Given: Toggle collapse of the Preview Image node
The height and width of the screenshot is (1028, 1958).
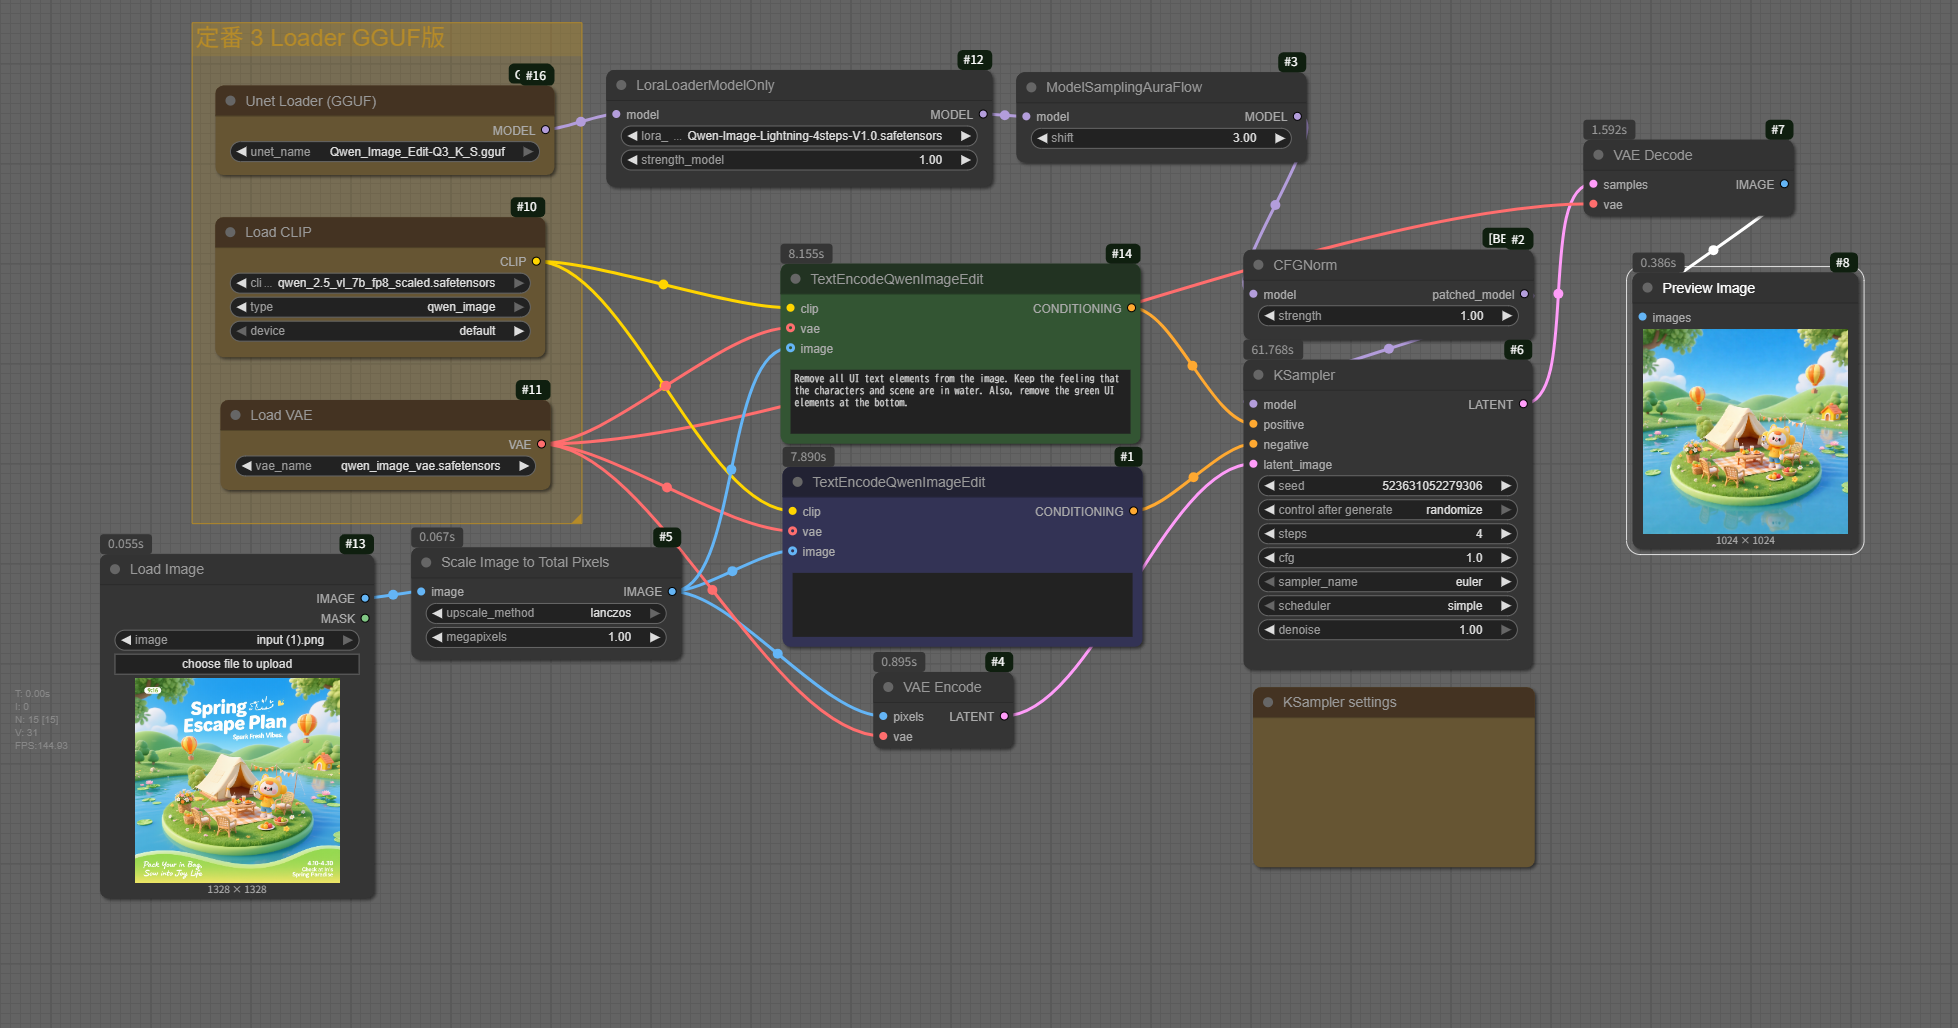Looking at the screenshot, I should (x=1647, y=288).
